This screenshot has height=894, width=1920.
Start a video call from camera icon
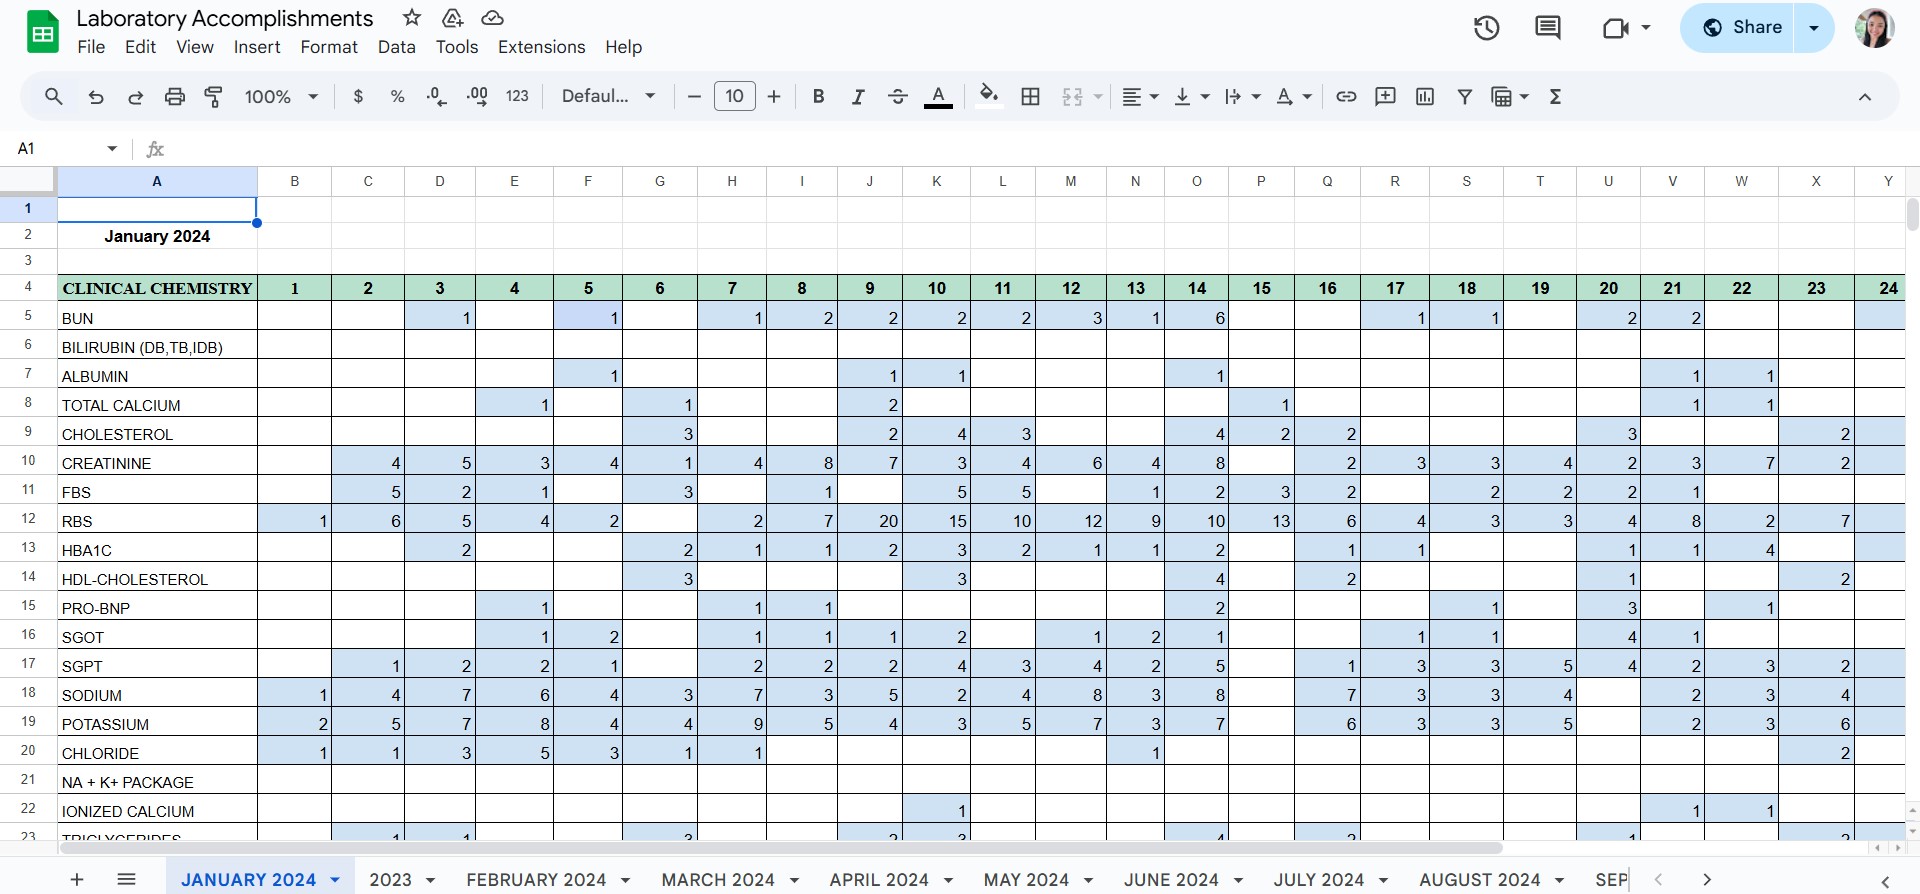point(1616,28)
